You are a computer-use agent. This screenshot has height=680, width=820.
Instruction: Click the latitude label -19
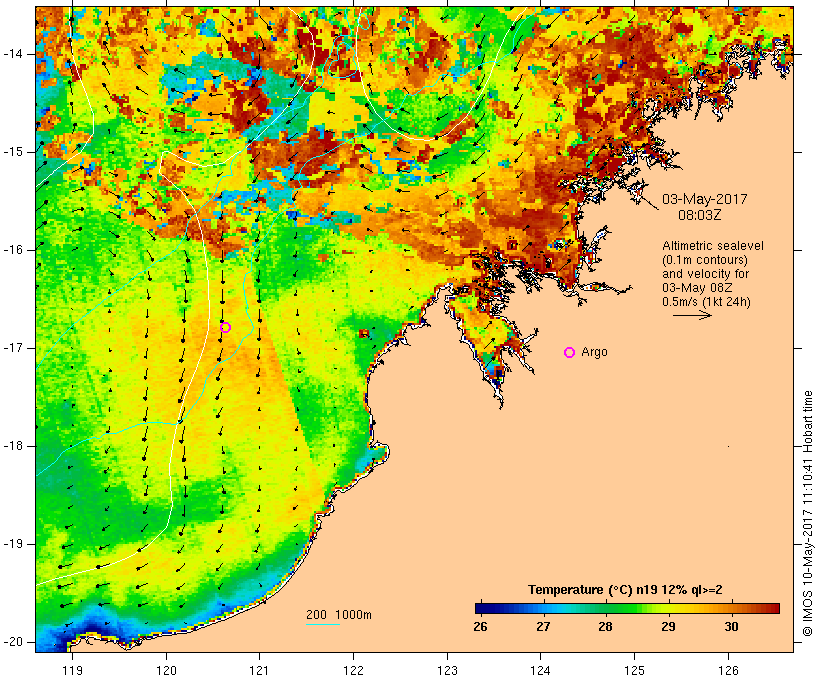12,544
